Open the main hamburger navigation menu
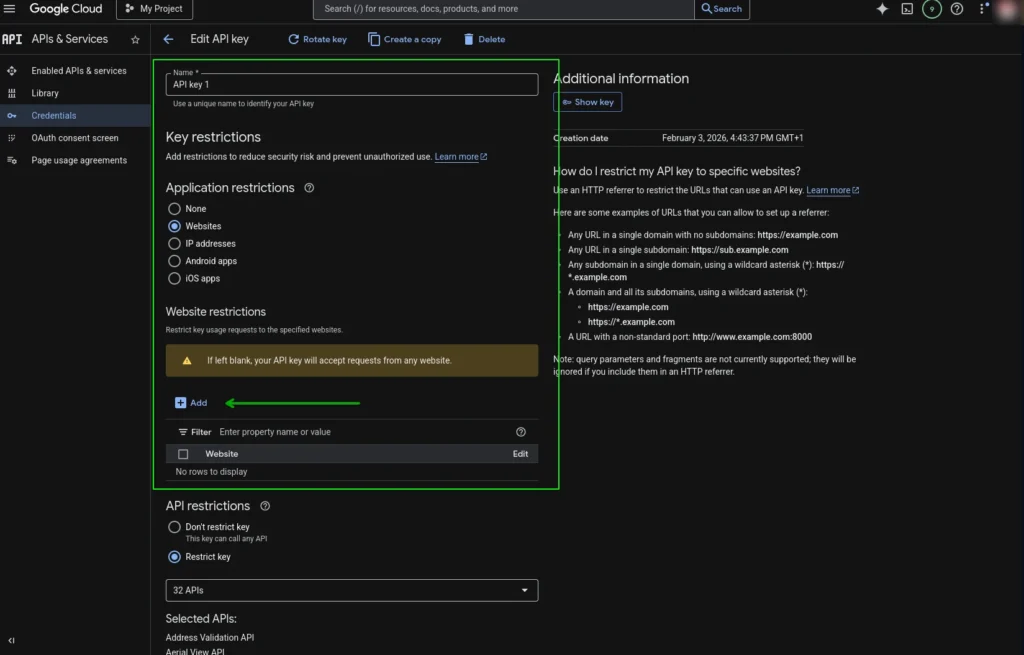Screen dimensions: 1024x655 click(x=10, y=9)
